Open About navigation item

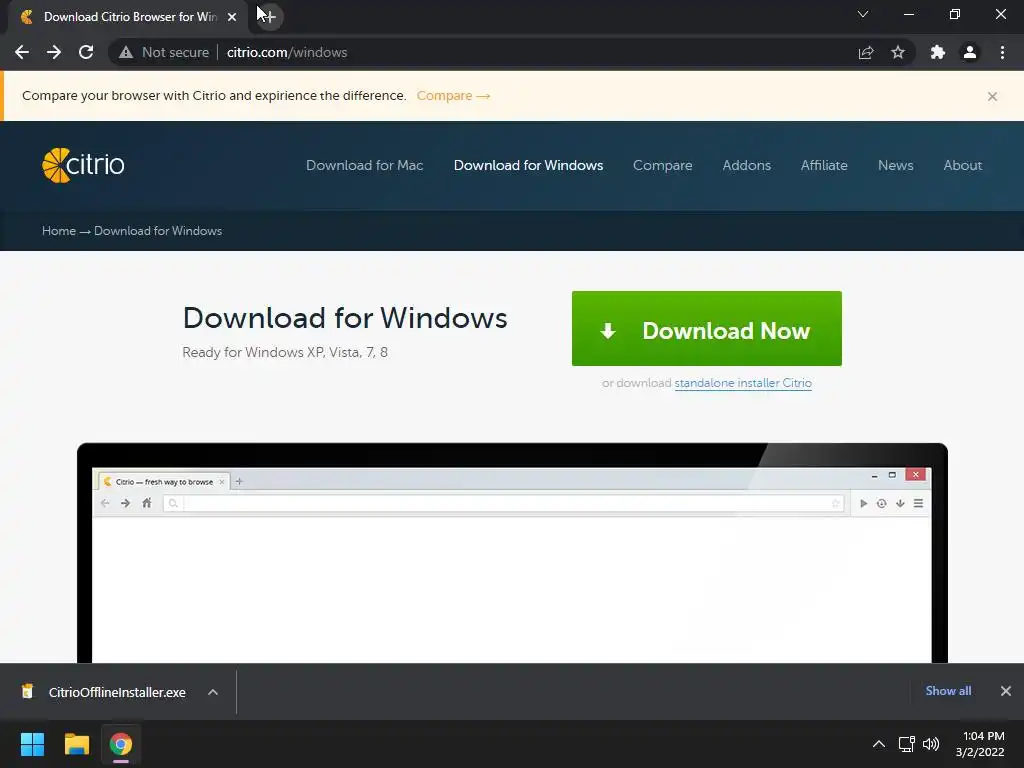(x=963, y=165)
